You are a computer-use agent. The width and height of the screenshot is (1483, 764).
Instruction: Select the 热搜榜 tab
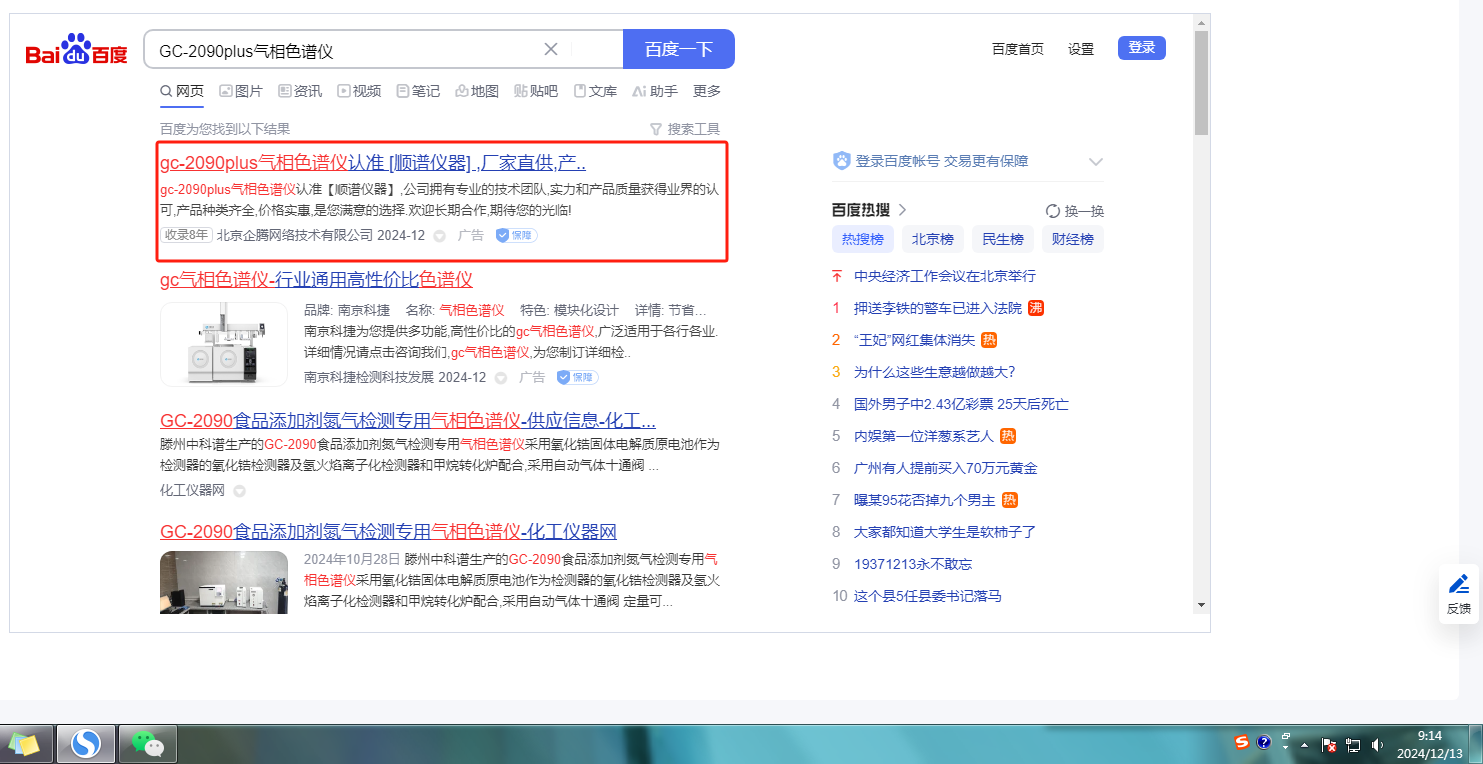(863, 239)
